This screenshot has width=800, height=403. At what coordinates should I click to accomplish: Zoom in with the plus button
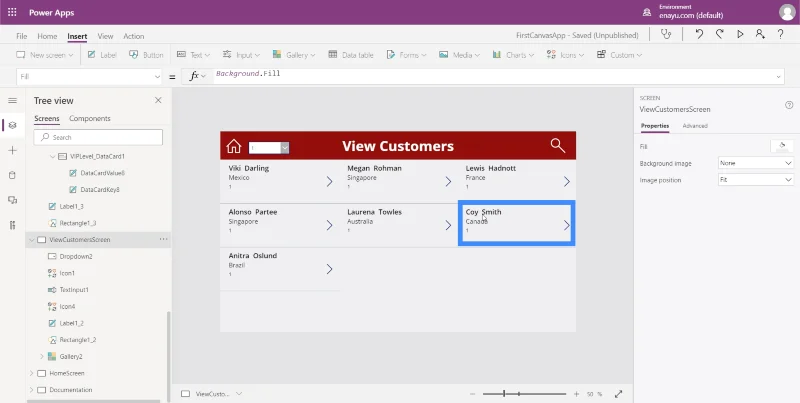576,394
